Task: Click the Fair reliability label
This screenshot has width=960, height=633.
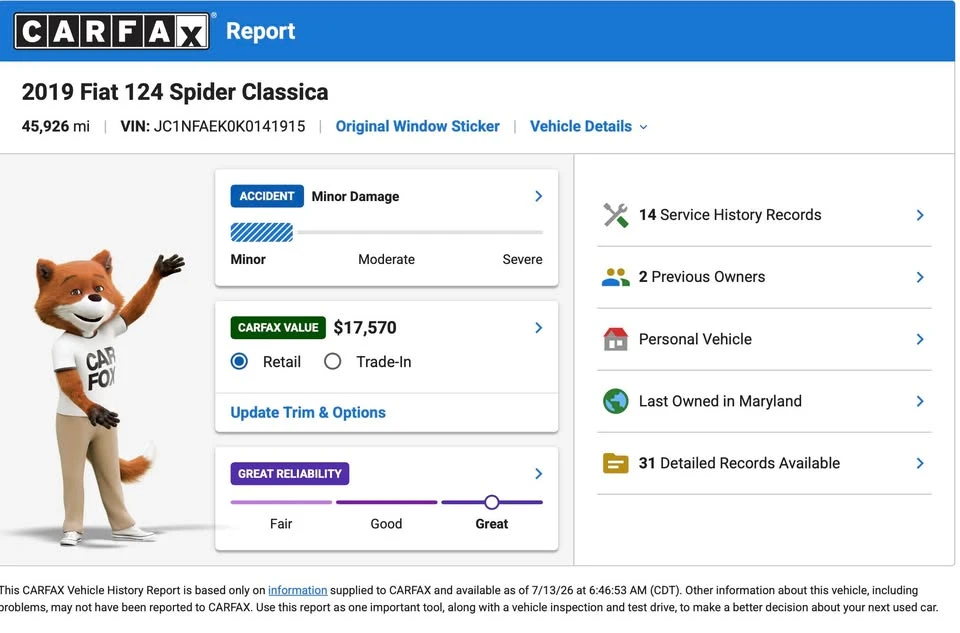Action: click(281, 524)
